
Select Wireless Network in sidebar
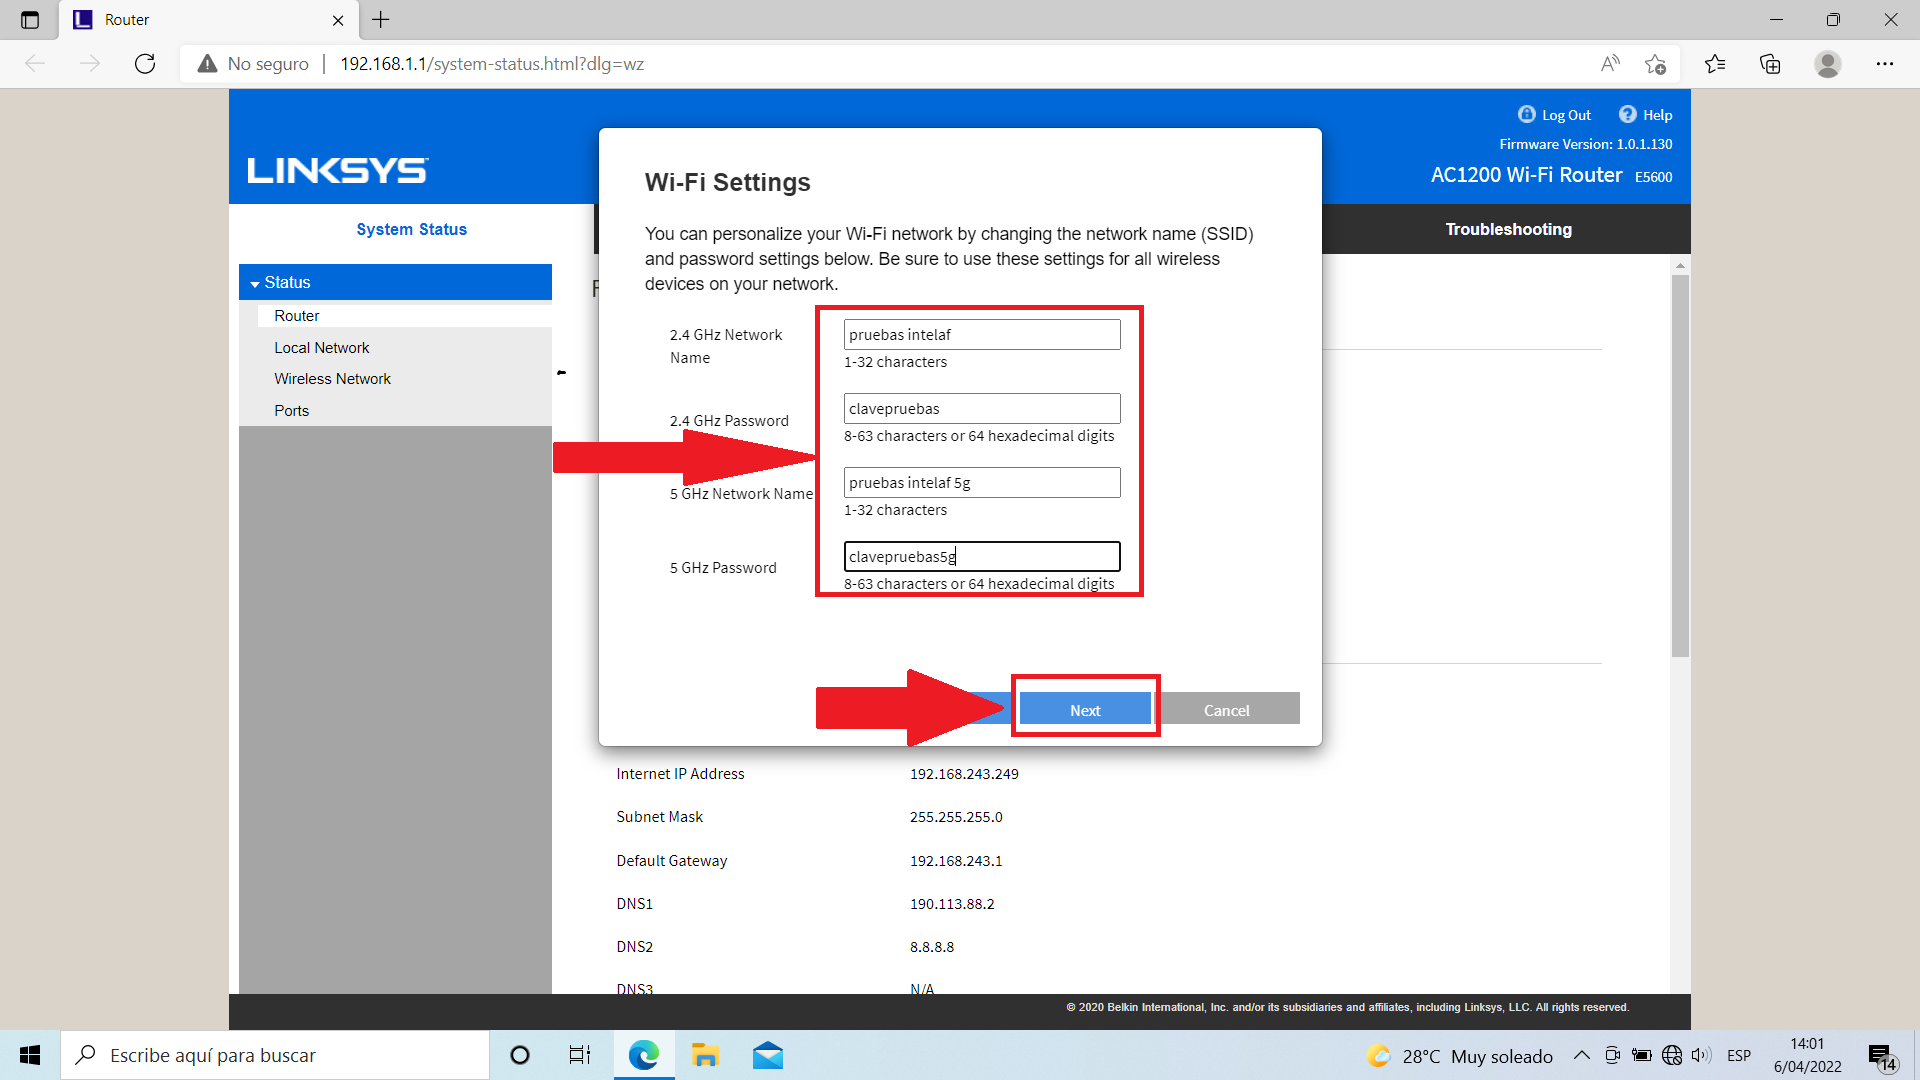point(332,379)
